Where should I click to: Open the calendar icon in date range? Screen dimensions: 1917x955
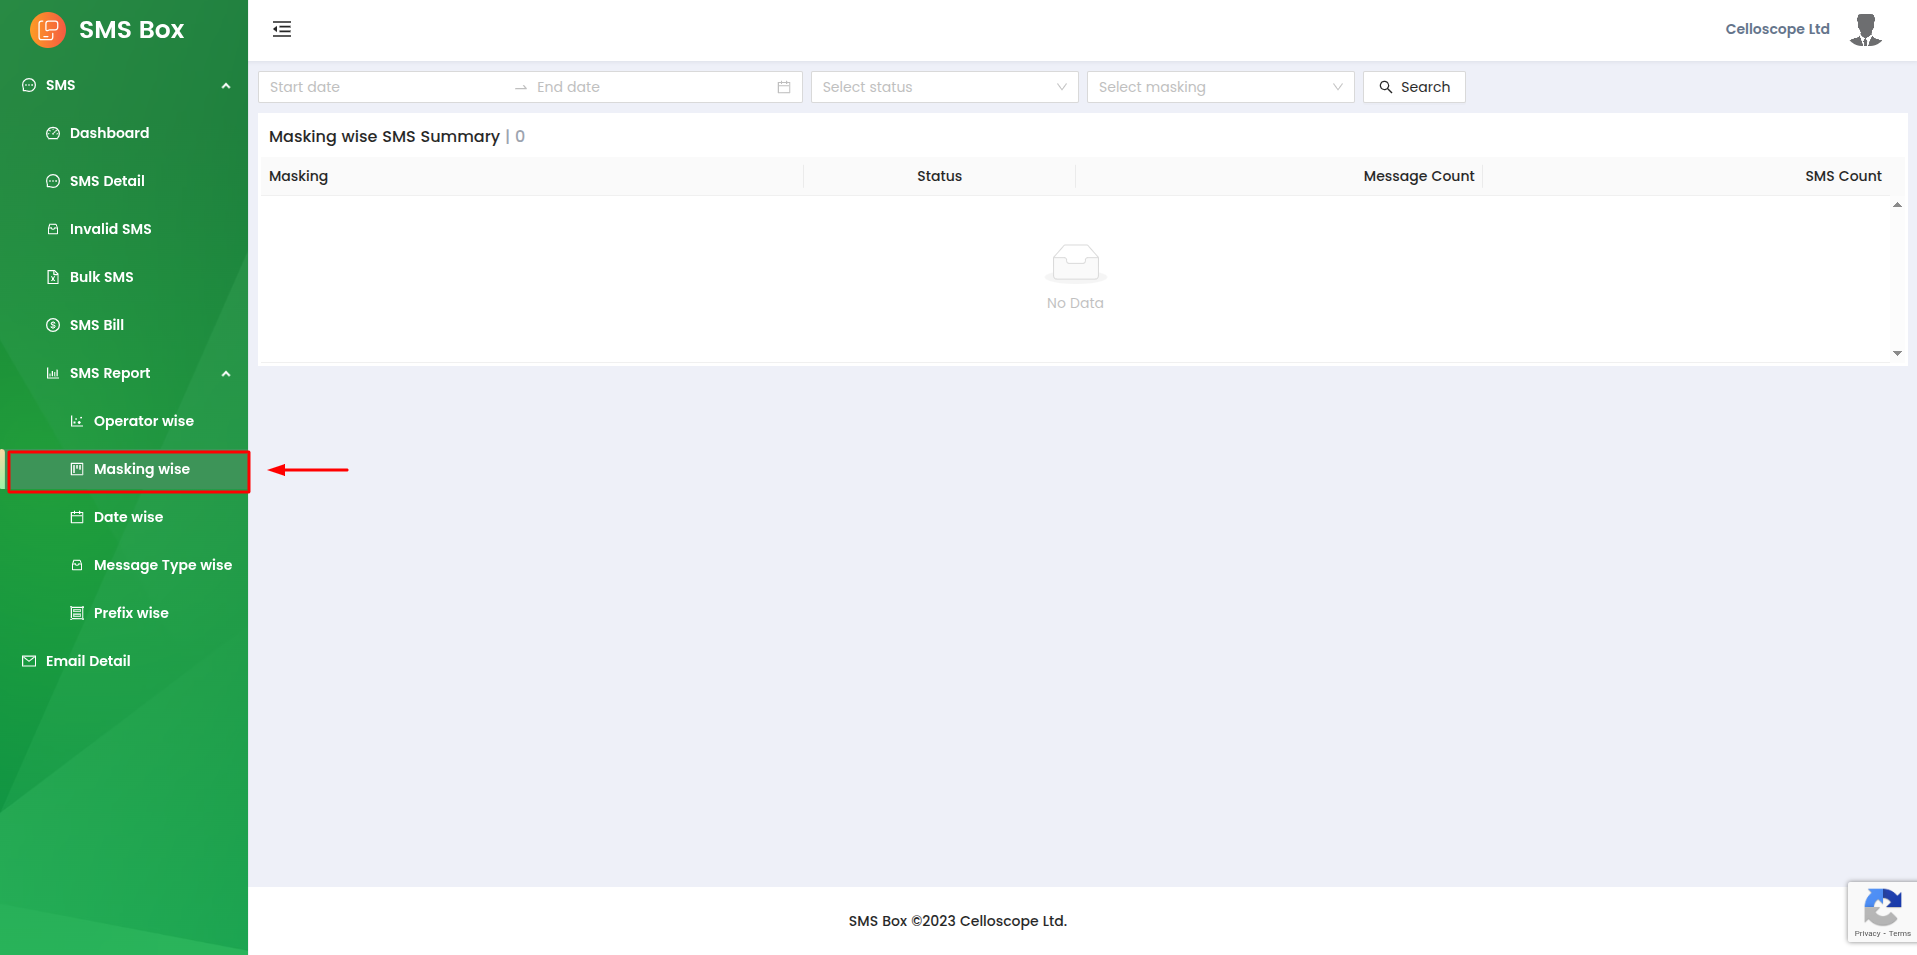[x=784, y=87]
